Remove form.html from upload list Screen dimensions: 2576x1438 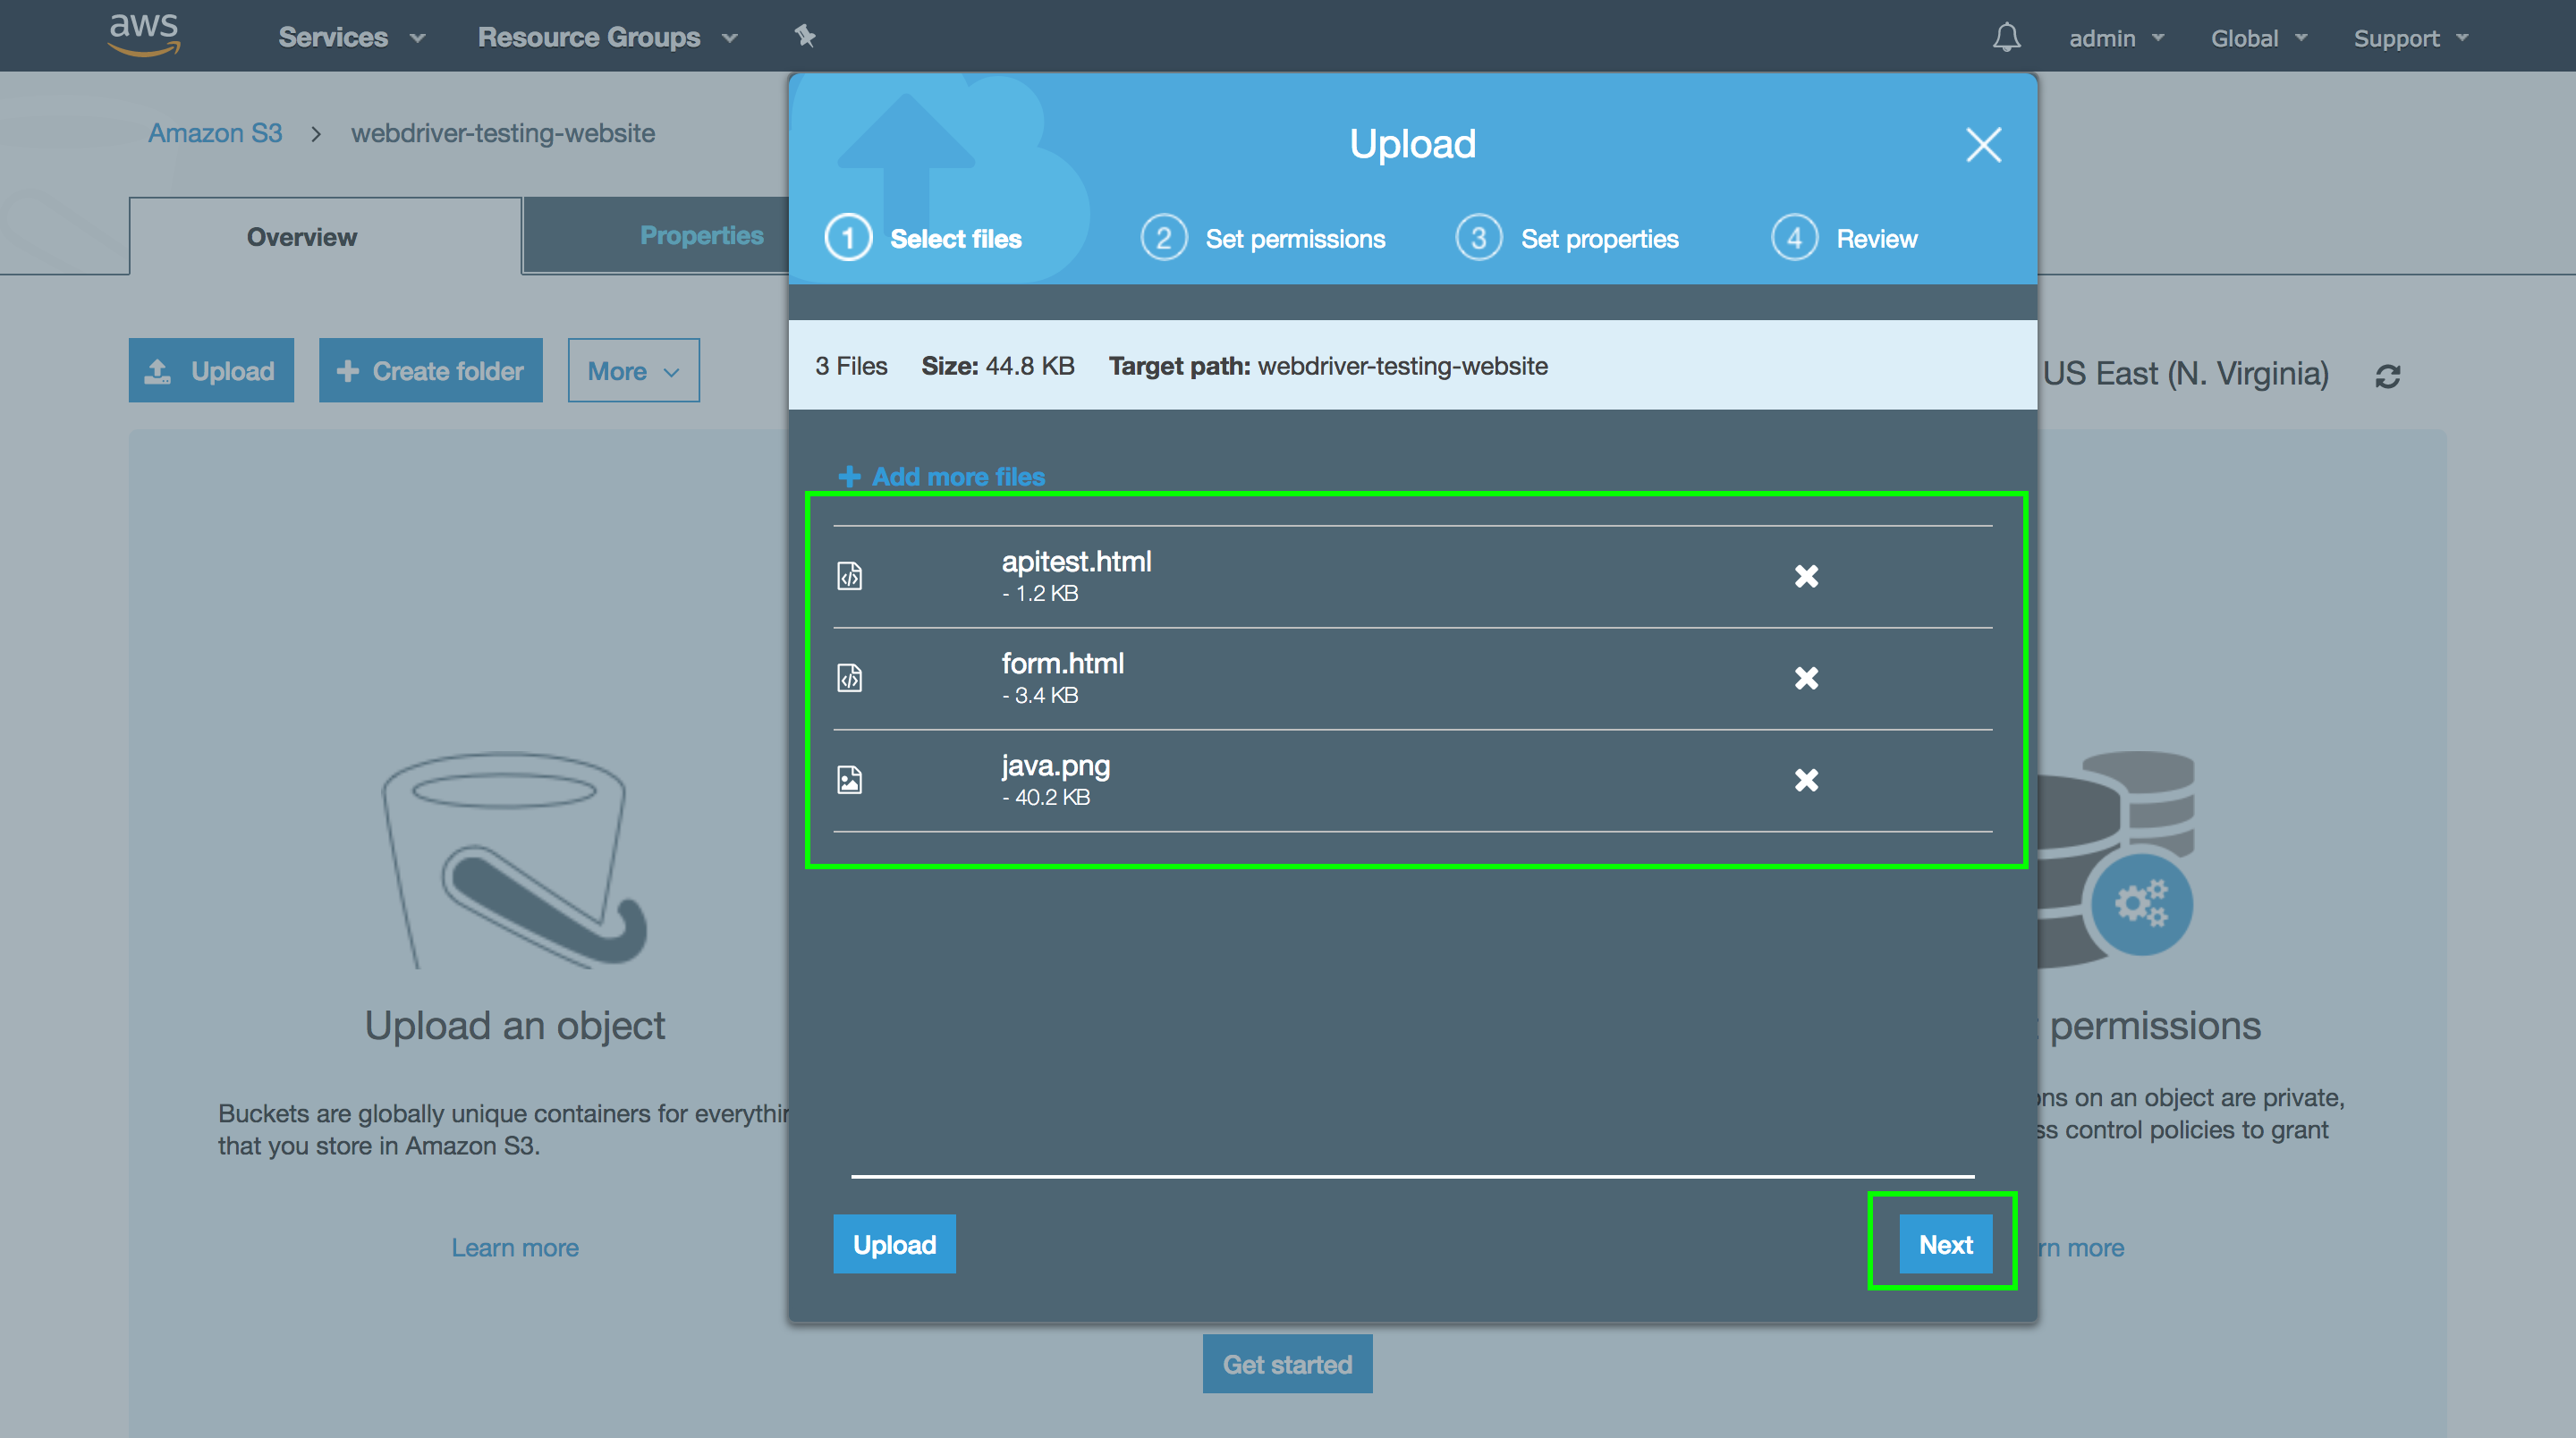(x=1806, y=678)
